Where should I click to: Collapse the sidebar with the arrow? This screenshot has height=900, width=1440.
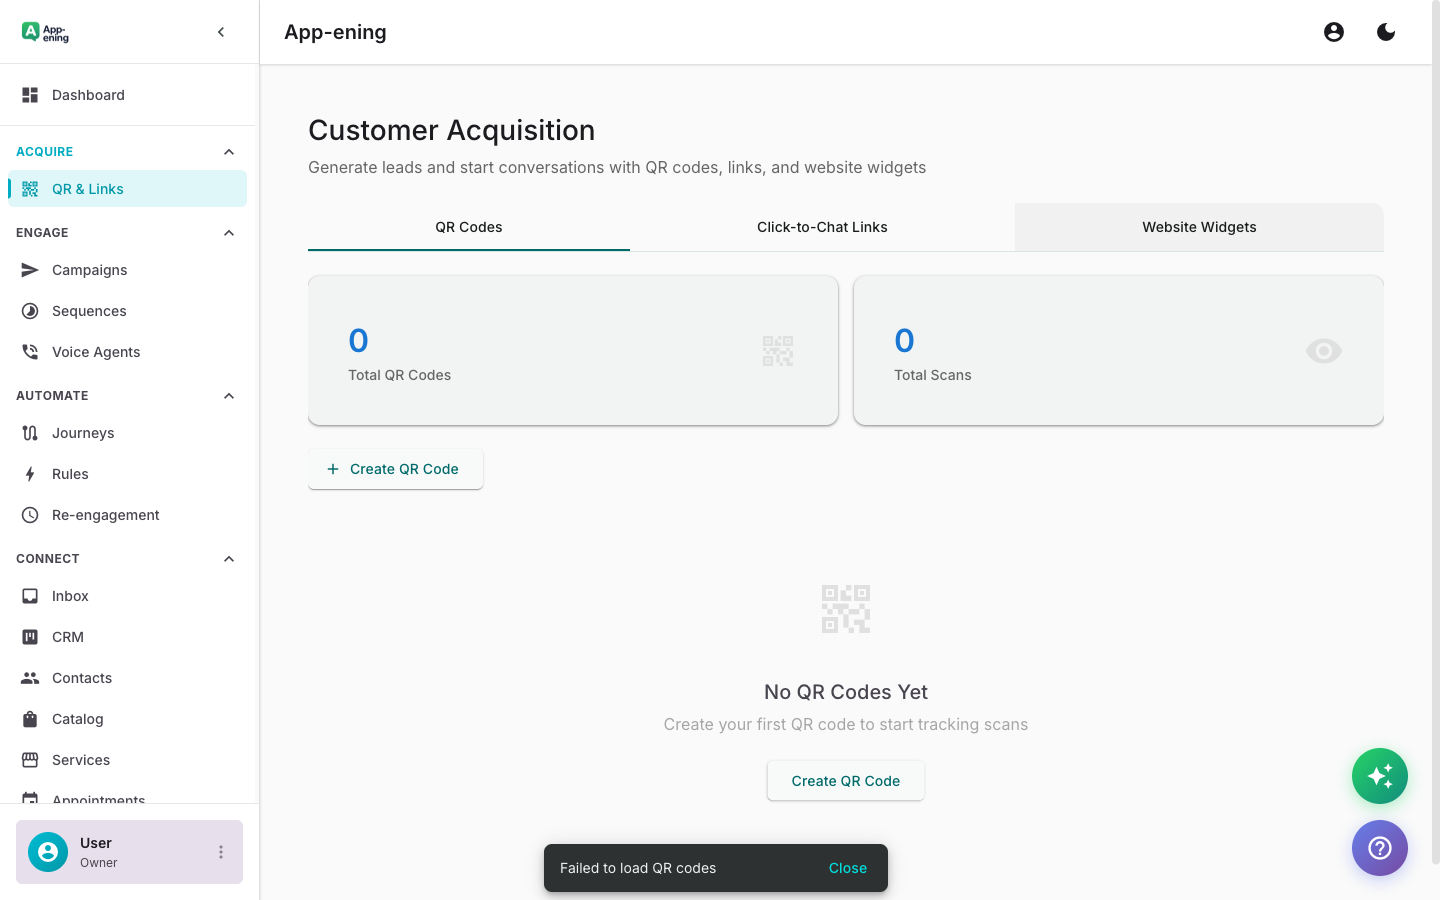click(x=221, y=31)
